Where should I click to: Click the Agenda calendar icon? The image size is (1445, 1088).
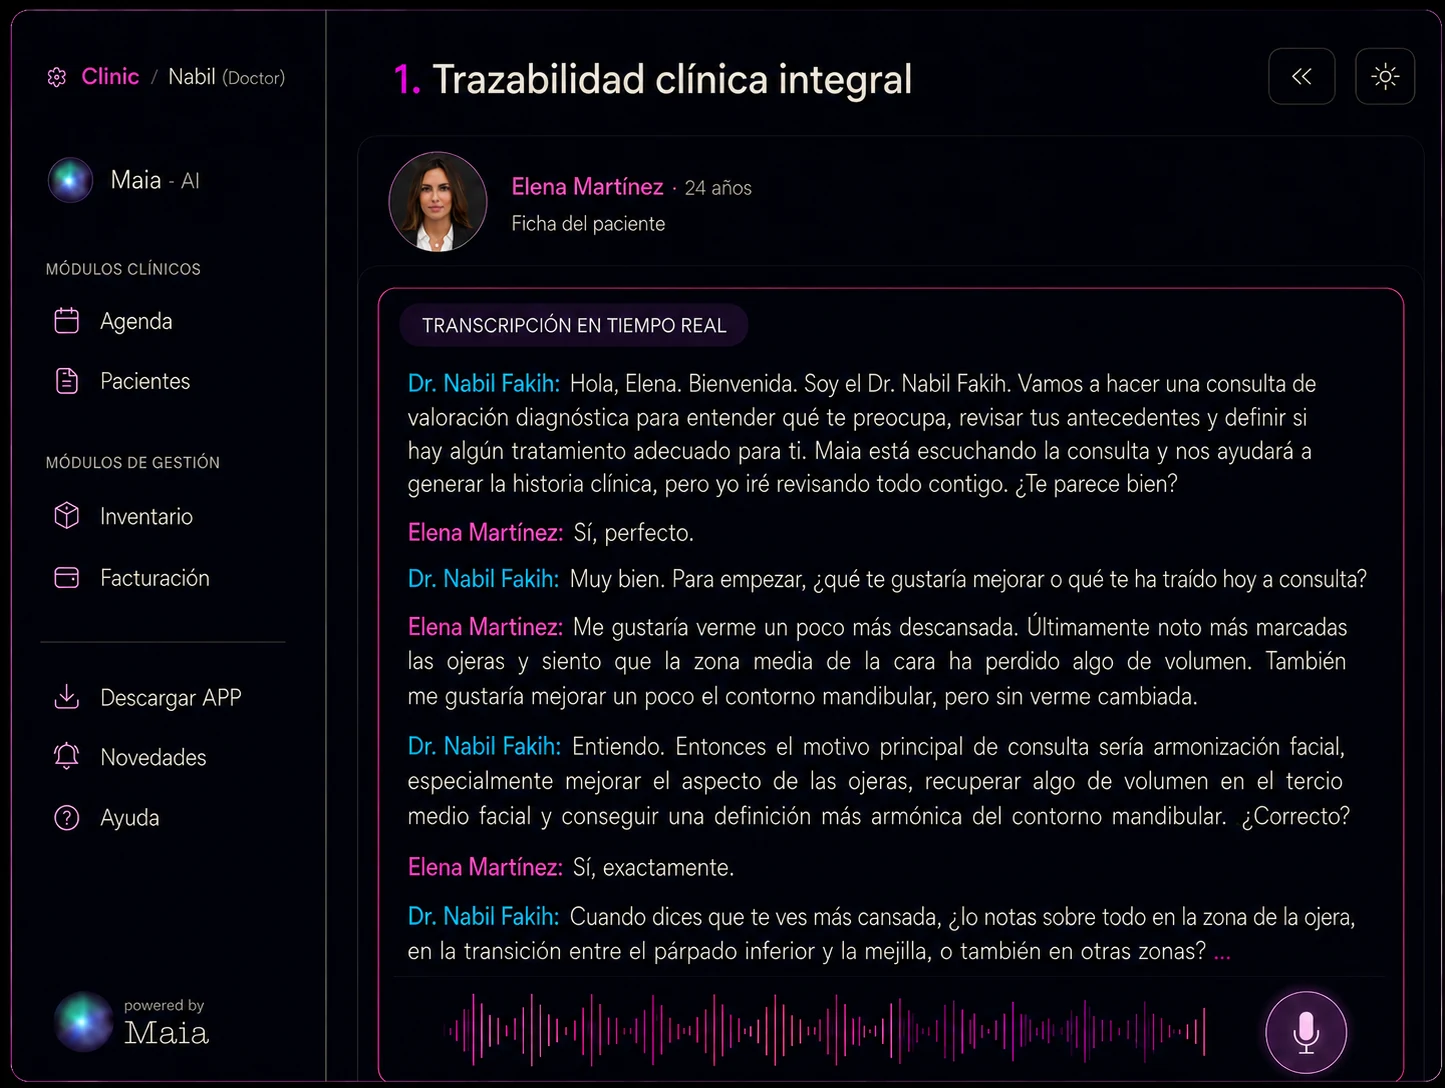coord(67,321)
